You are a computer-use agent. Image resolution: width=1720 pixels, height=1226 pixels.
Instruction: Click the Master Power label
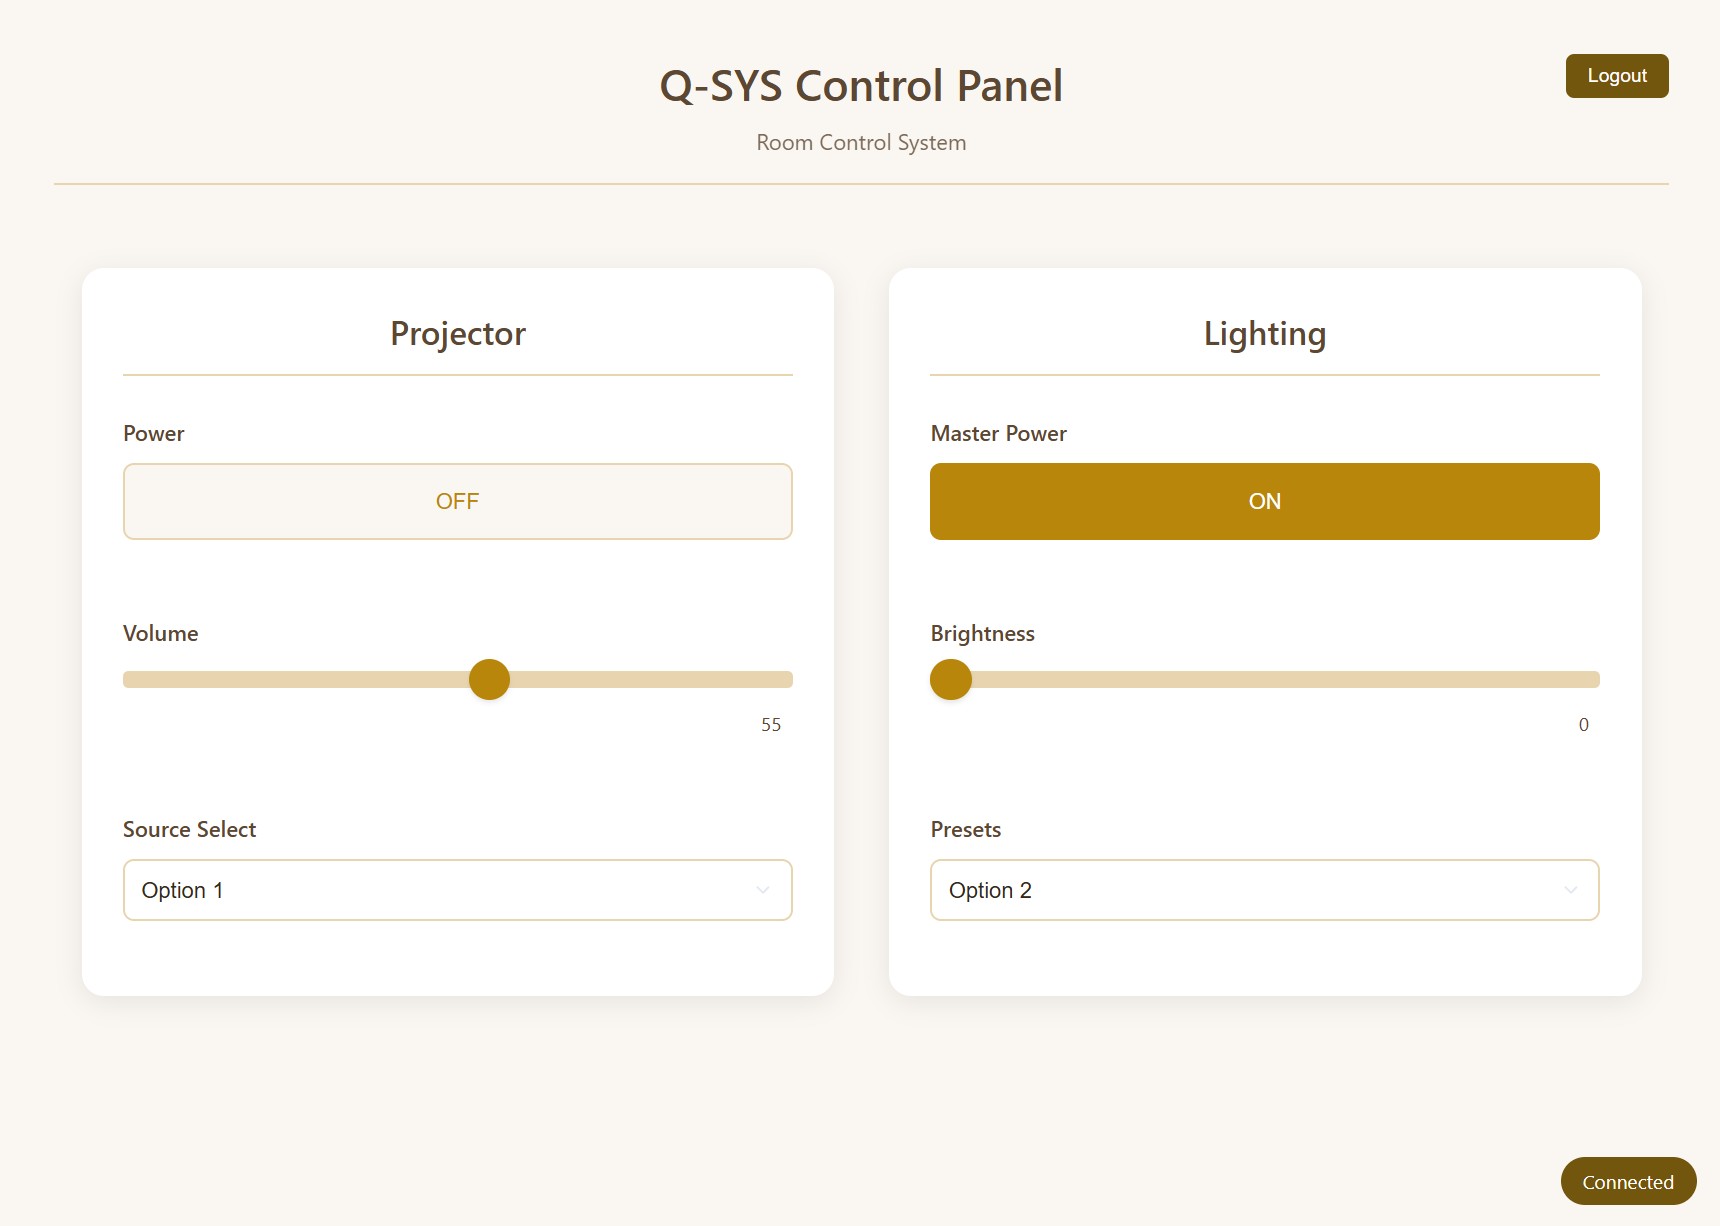[998, 434]
